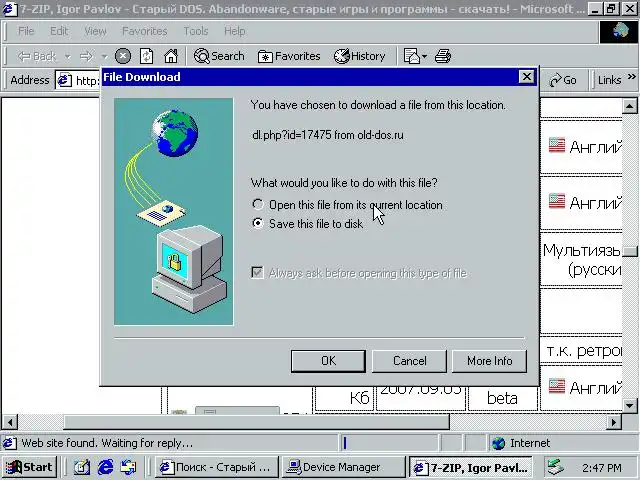Print the page with the printer icon
The height and width of the screenshot is (480, 640).
click(443, 56)
